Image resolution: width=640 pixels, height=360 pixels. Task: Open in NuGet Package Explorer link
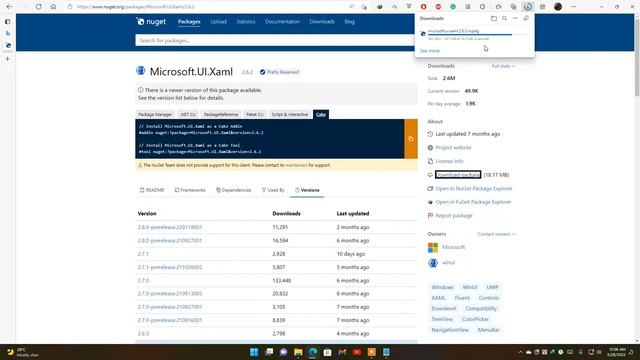[474, 189]
